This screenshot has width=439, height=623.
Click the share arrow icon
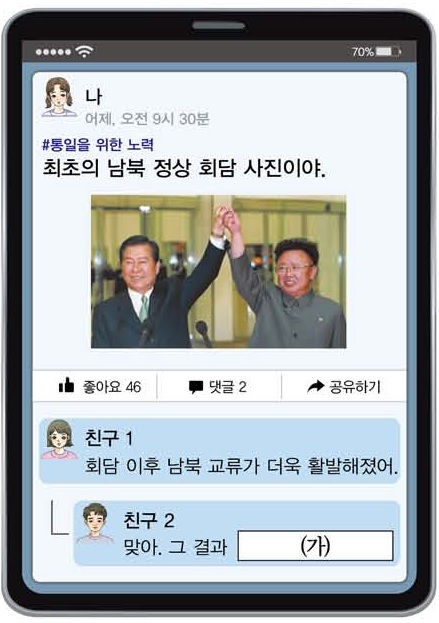pos(316,386)
